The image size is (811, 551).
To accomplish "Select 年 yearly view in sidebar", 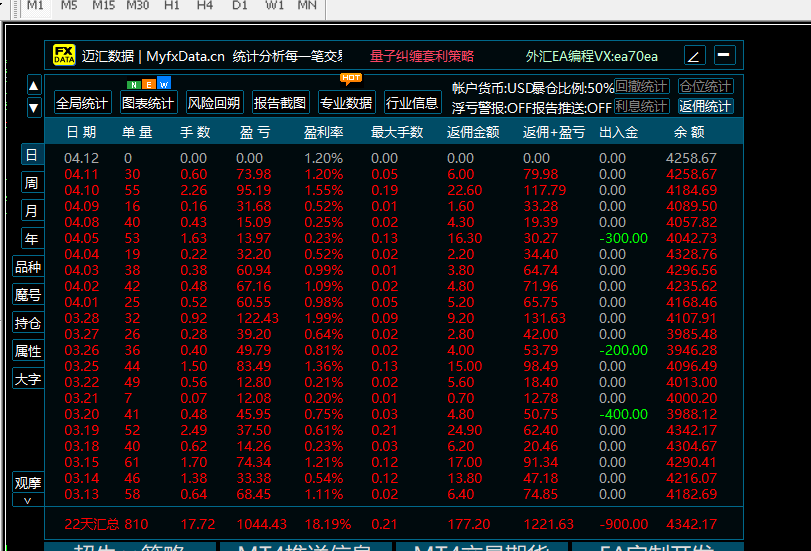I will (x=32, y=239).
